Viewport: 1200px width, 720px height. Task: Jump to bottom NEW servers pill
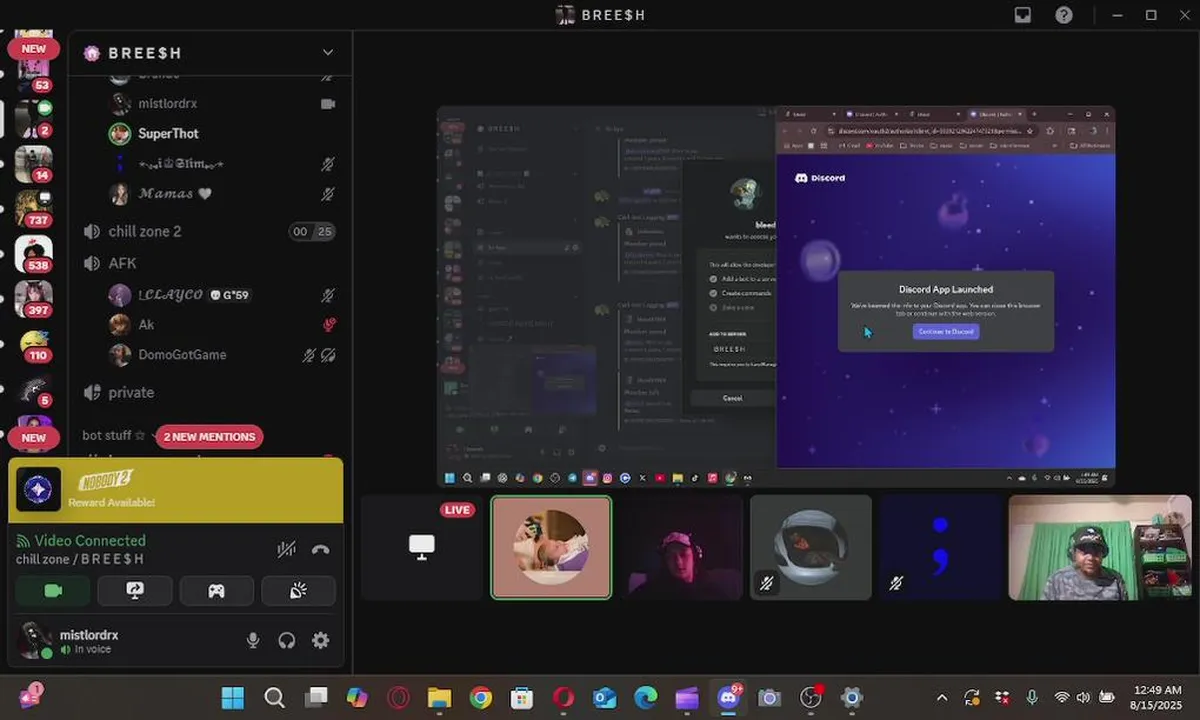[x=33, y=438]
